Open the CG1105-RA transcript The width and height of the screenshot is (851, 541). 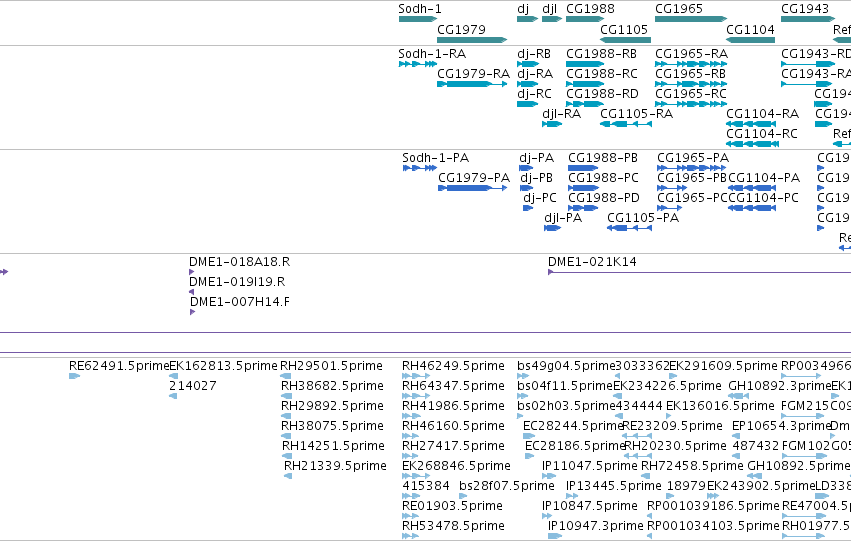[x=637, y=114]
